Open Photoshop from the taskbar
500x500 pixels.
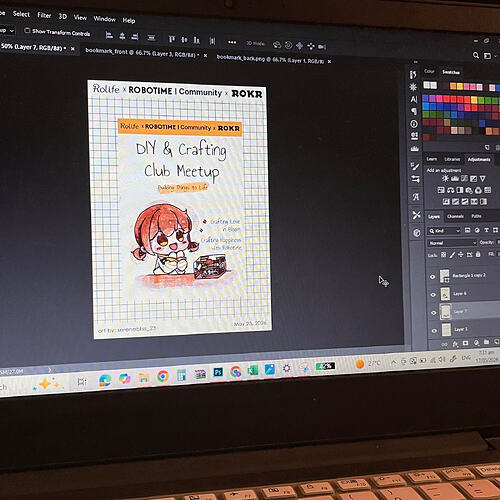click(218, 371)
